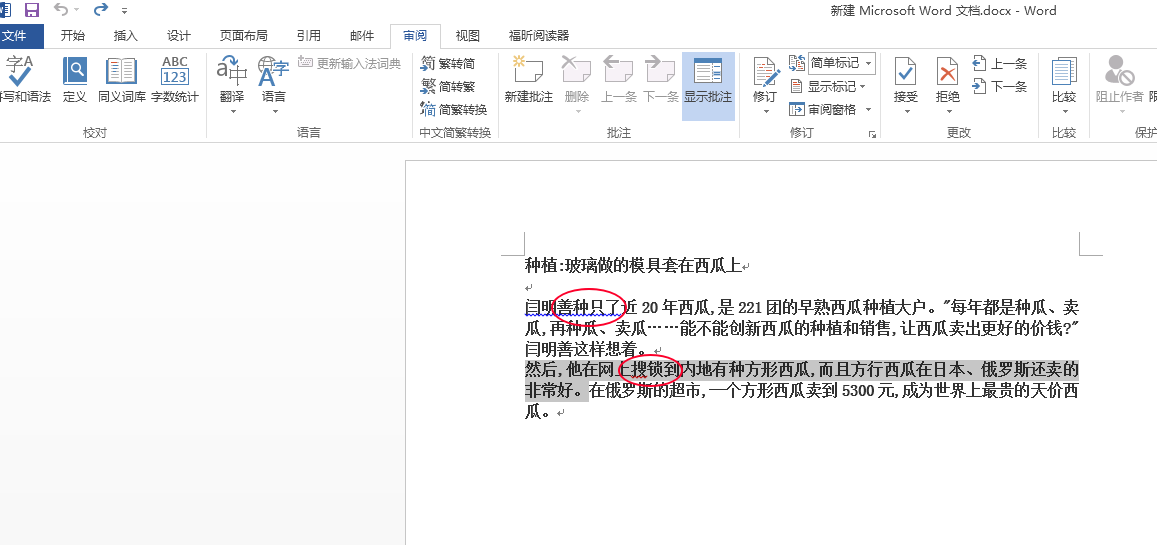This screenshot has width=1157, height=545.
Task: Switch to the 插入 tab
Action: (x=125, y=35)
